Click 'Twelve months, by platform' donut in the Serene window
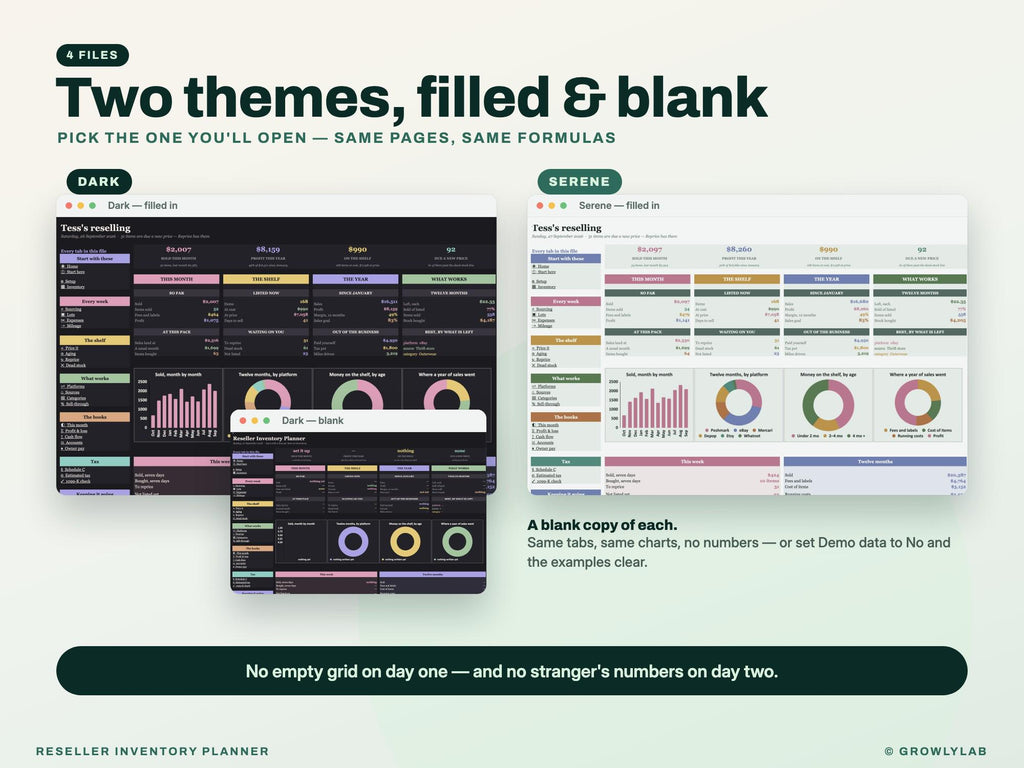This screenshot has width=1024, height=768. pyautogui.click(x=738, y=402)
